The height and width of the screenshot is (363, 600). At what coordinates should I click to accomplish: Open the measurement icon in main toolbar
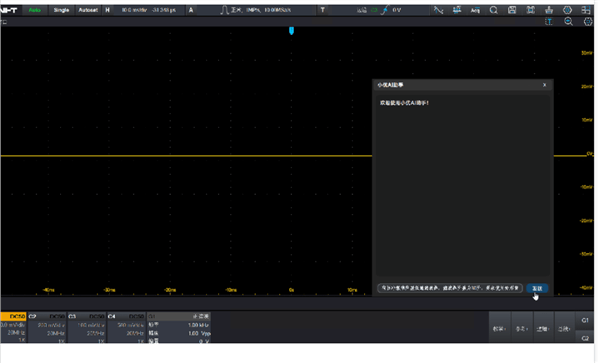click(x=457, y=10)
